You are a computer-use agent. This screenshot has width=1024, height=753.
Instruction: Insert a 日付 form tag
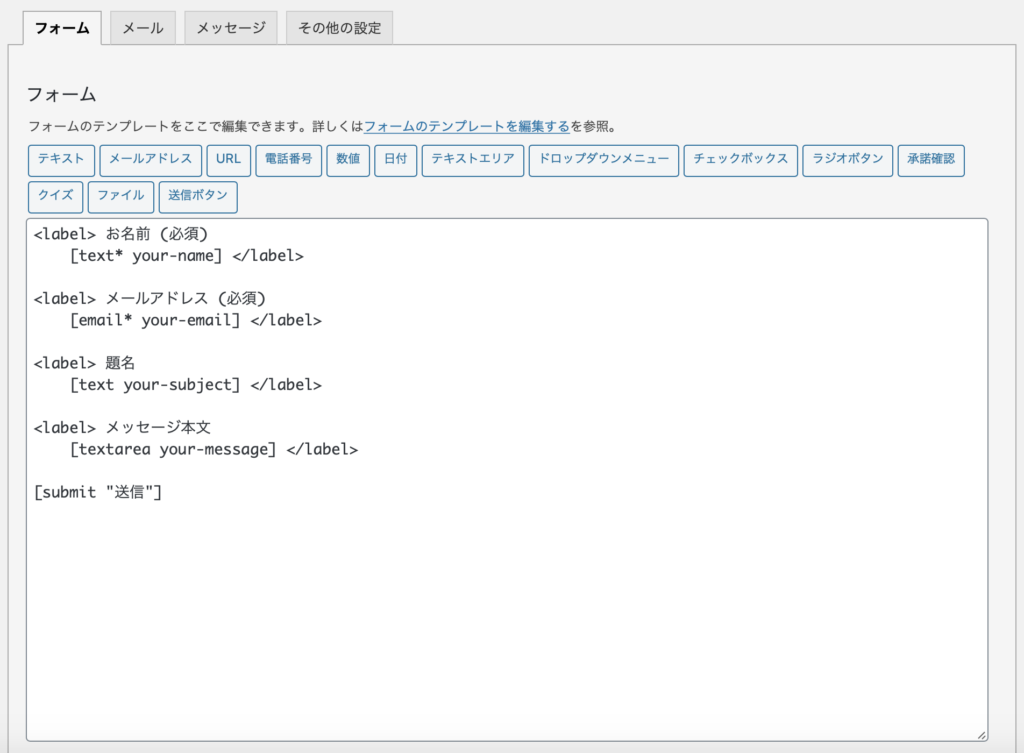click(x=395, y=160)
